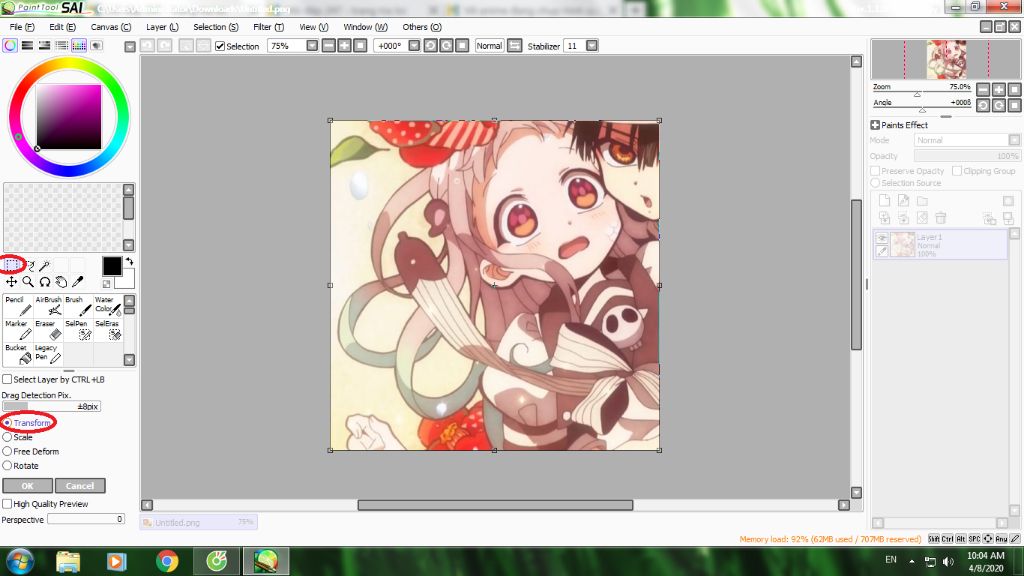Enable High Quality Preview
This screenshot has height=576, width=1024.
click(7, 504)
